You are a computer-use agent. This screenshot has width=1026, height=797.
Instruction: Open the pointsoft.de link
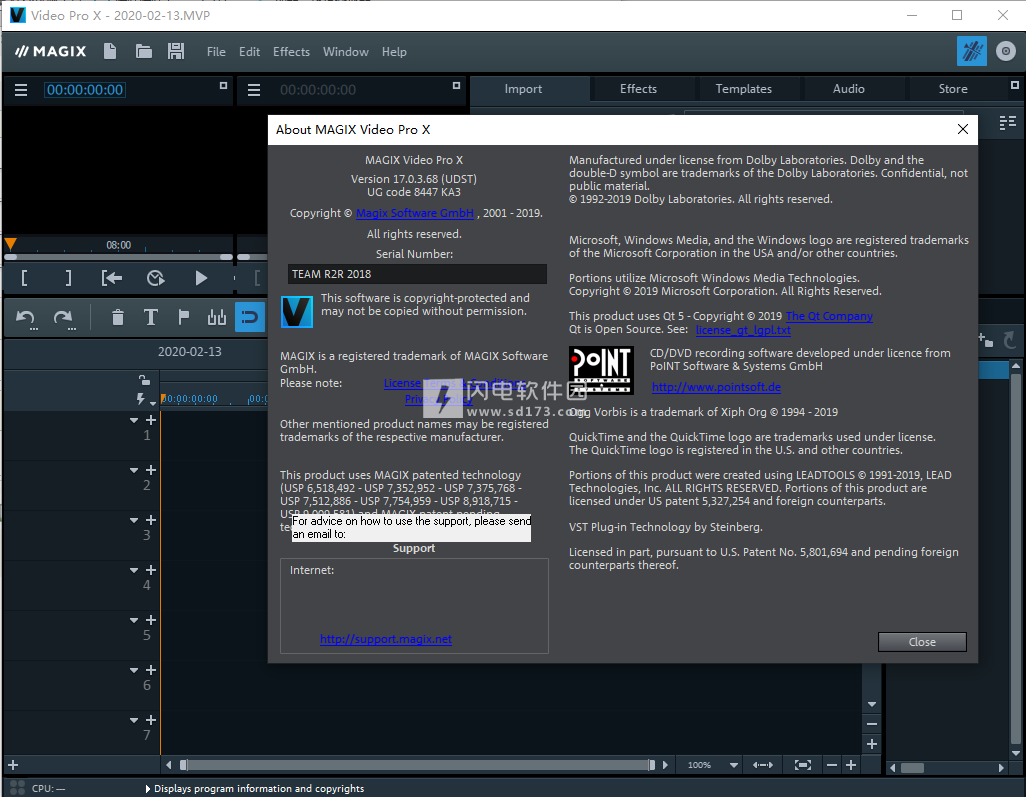pos(716,387)
